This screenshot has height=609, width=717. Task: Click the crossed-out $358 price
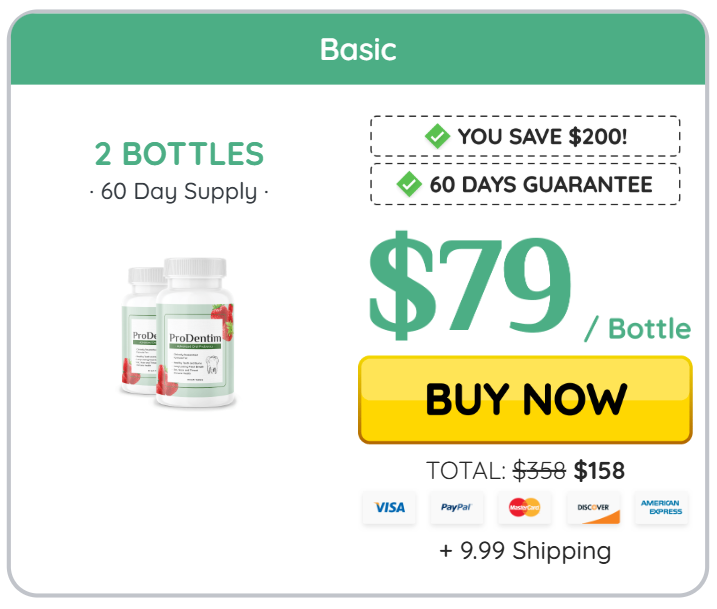[x=539, y=470]
